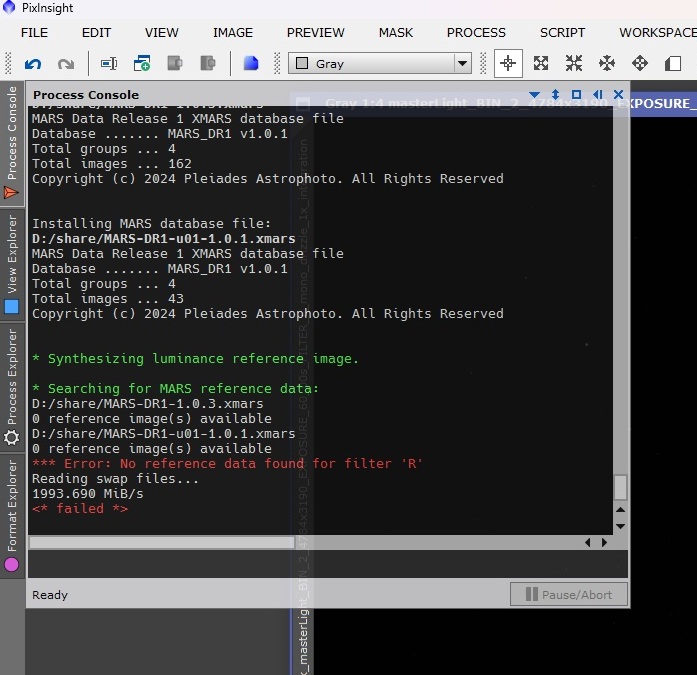
Task: Click the console command input field
Action: [328, 564]
